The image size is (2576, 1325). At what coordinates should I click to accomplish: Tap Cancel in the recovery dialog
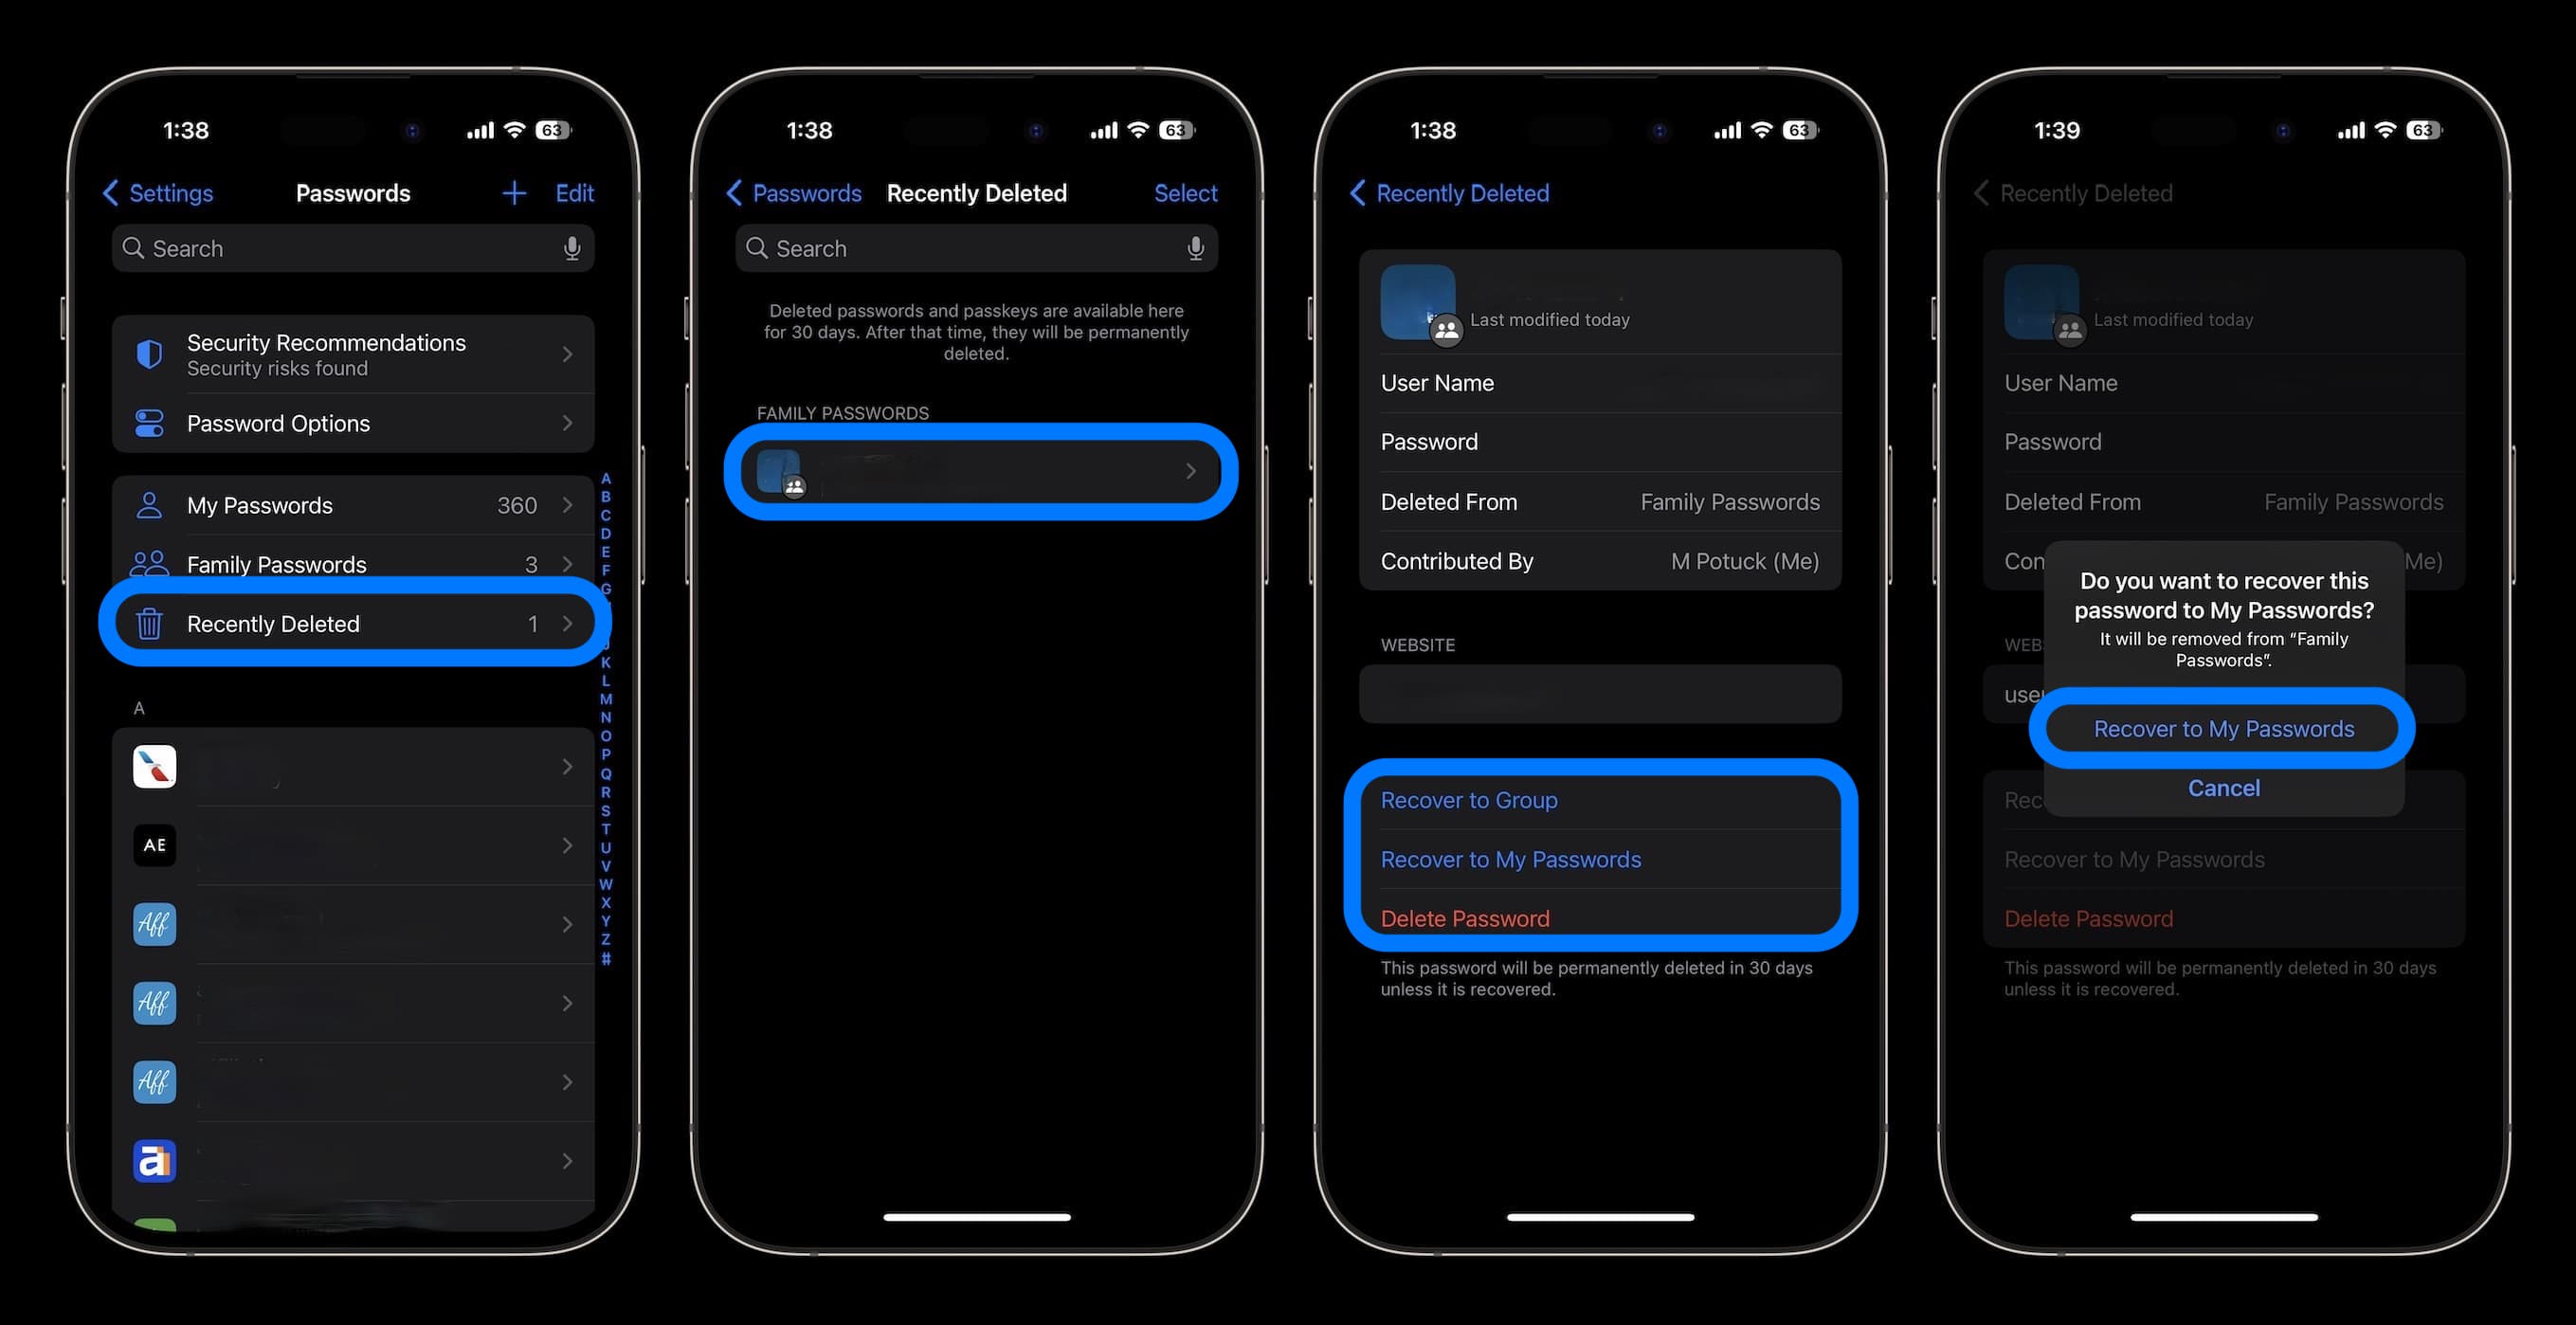coord(2223,788)
